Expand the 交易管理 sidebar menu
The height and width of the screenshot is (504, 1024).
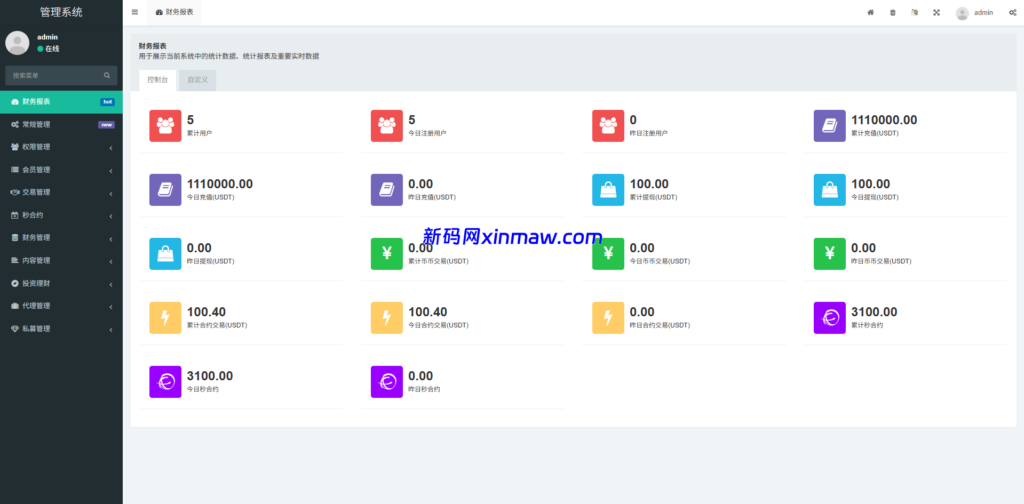point(61,193)
